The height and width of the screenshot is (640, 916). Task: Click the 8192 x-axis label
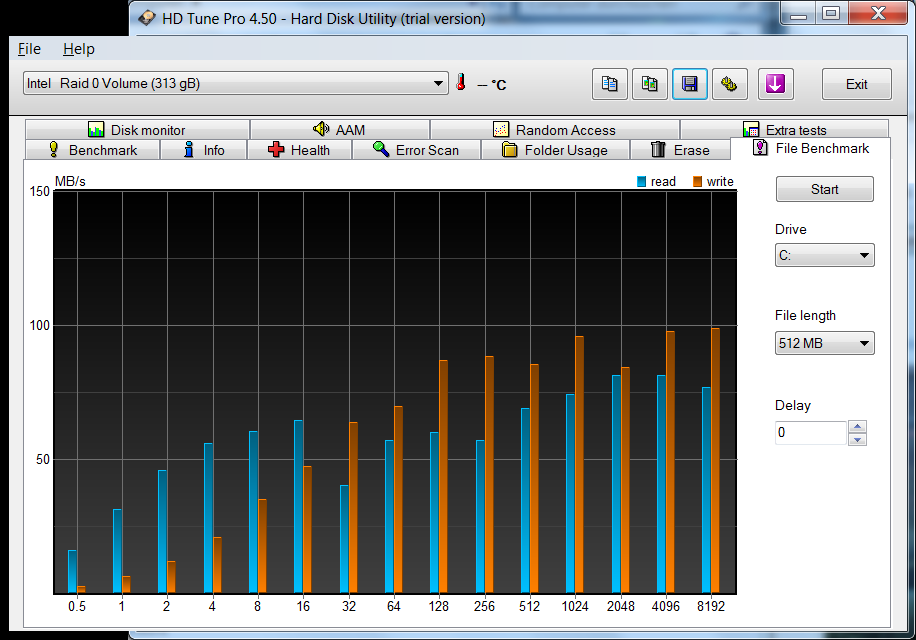pos(710,606)
